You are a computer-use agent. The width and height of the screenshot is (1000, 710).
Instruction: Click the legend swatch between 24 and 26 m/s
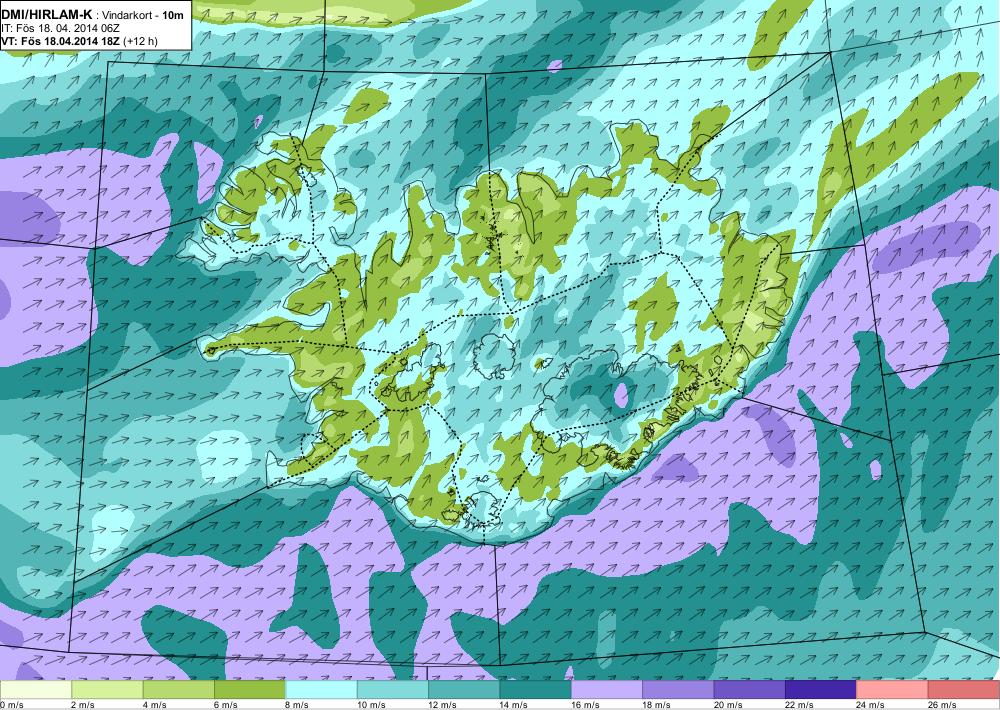[x=893, y=689]
